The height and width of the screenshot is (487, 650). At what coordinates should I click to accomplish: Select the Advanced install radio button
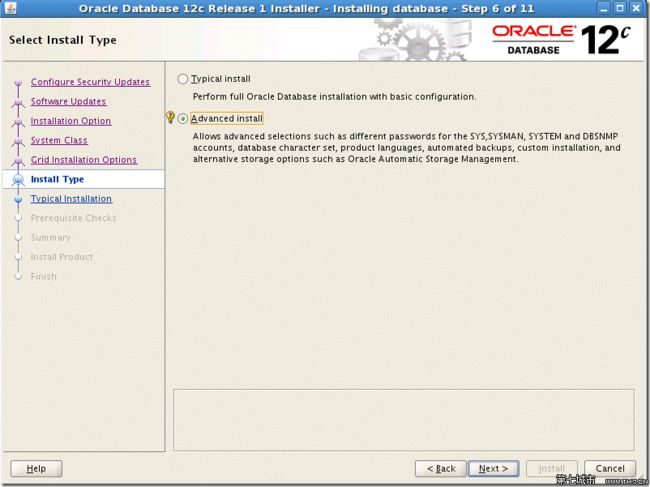tap(182, 119)
